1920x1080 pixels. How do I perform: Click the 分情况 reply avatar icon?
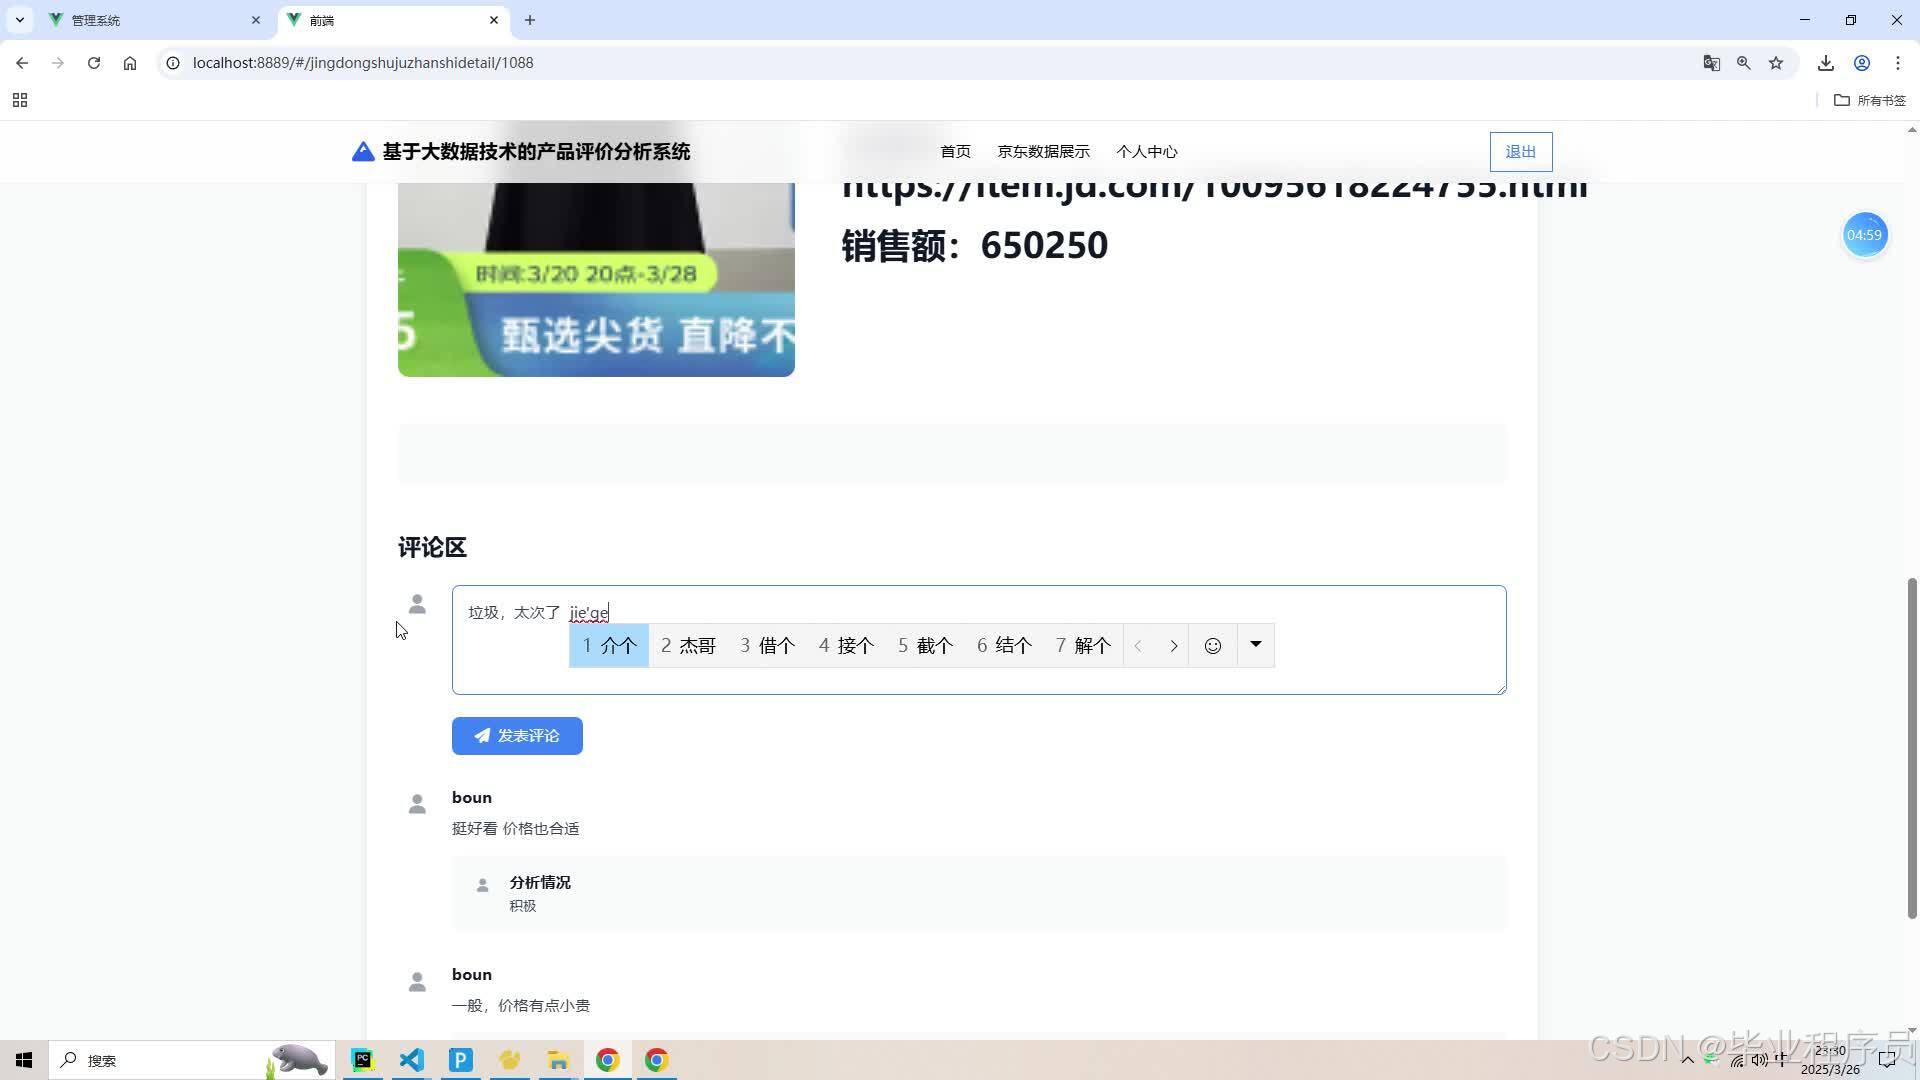point(482,885)
